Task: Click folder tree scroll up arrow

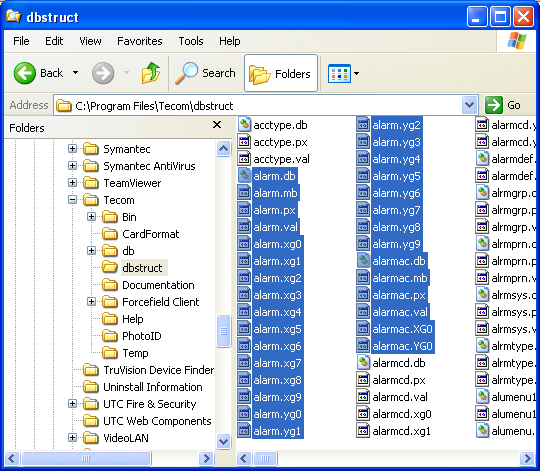Action: pyautogui.click(x=224, y=148)
